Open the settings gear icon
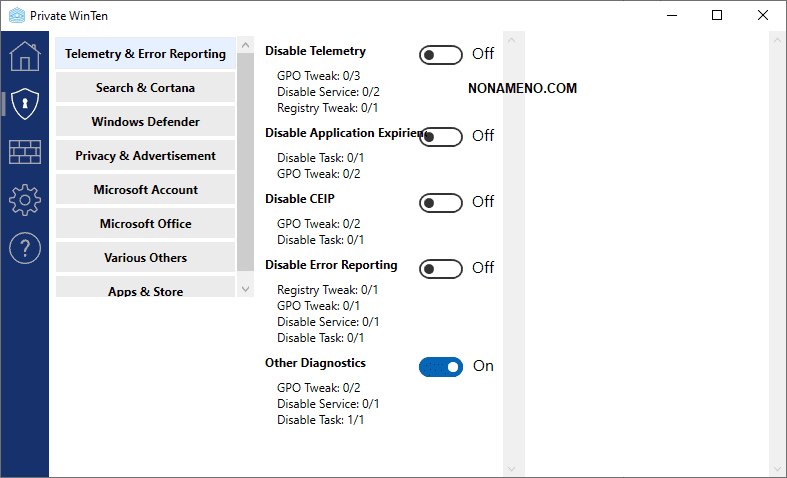Image resolution: width=787 pixels, height=478 pixels. tap(24, 200)
